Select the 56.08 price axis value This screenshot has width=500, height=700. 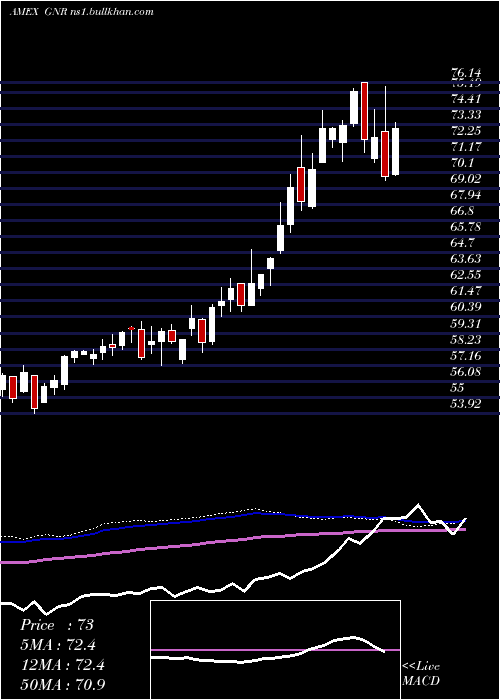click(466, 372)
